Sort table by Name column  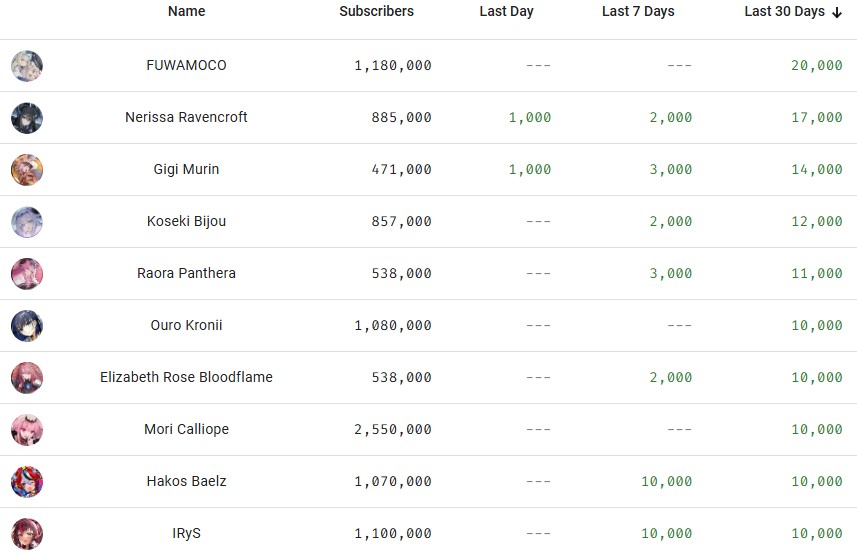pyautogui.click(x=186, y=12)
